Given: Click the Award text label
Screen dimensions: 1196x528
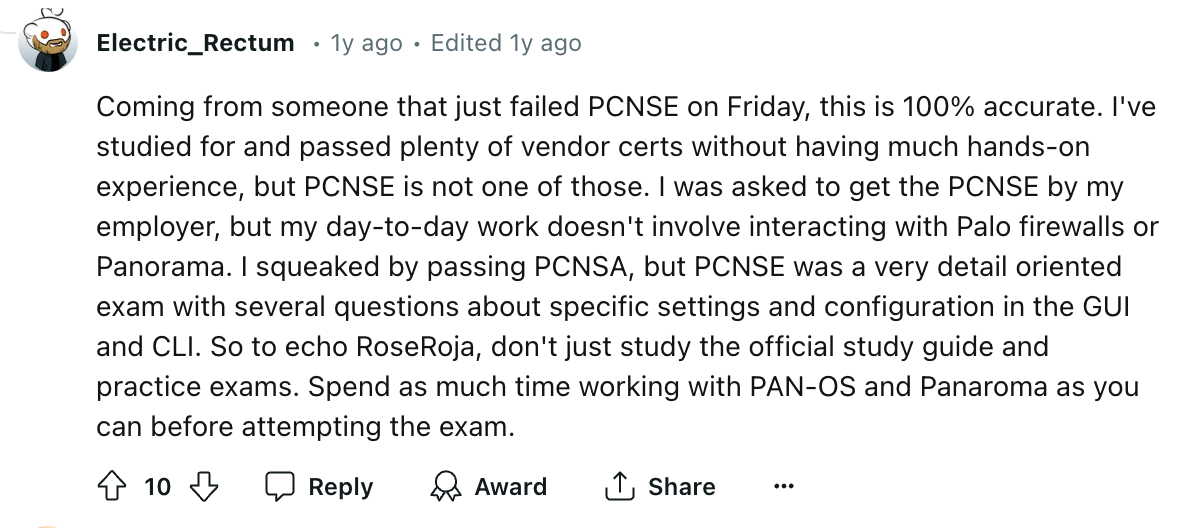Looking at the screenshot, I should (510, 487).
